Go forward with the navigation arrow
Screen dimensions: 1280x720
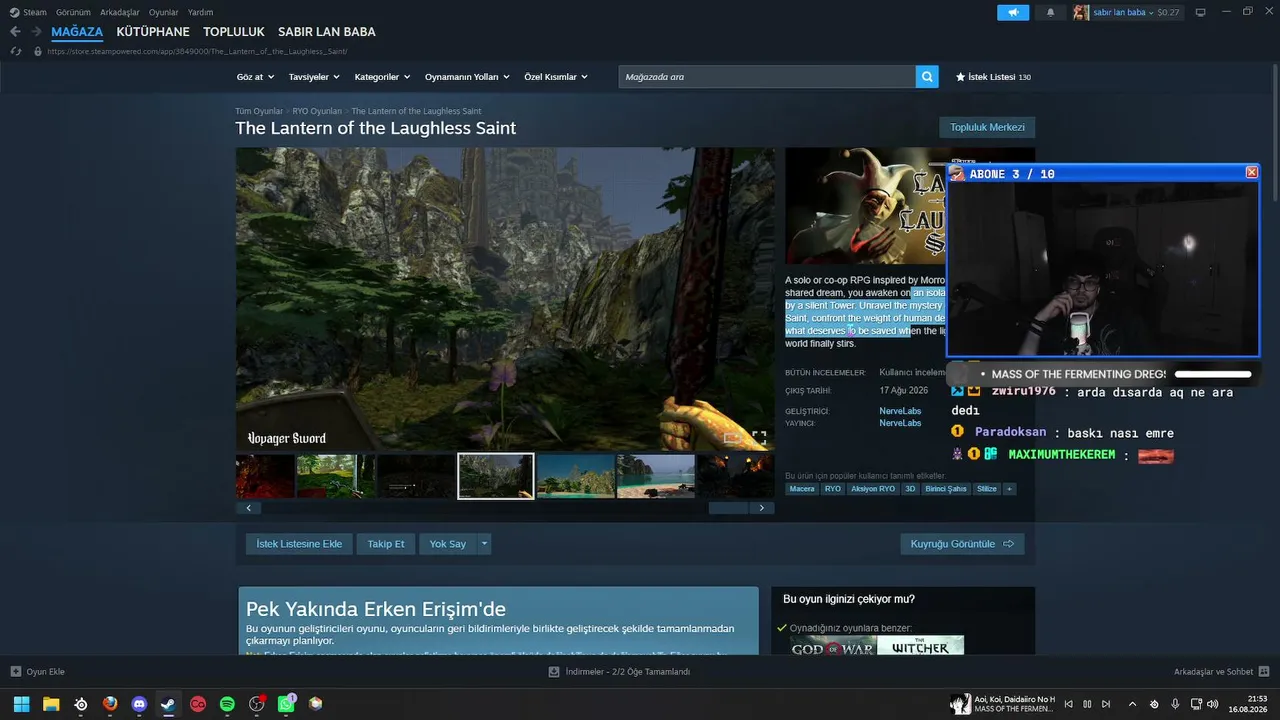click(x=36, y=32)
